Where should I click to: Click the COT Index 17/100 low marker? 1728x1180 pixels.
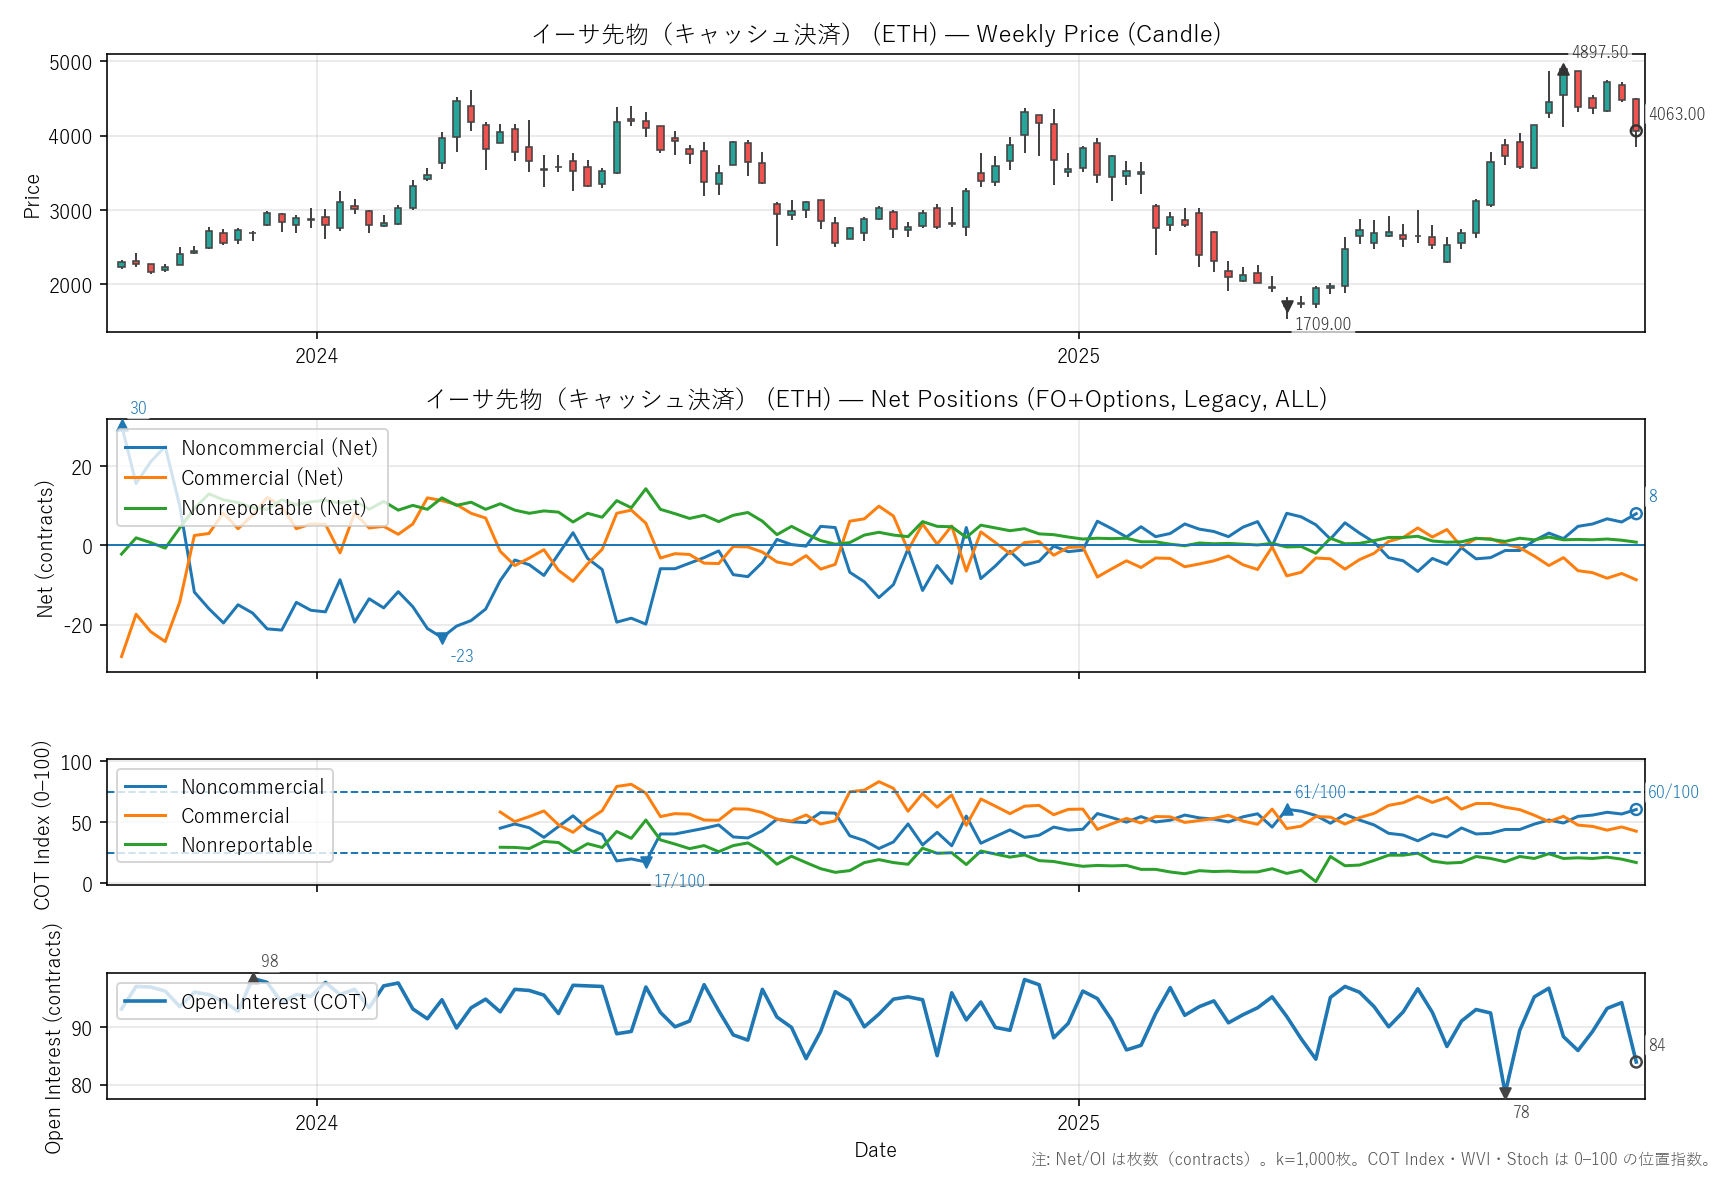[x=646, y=862]
